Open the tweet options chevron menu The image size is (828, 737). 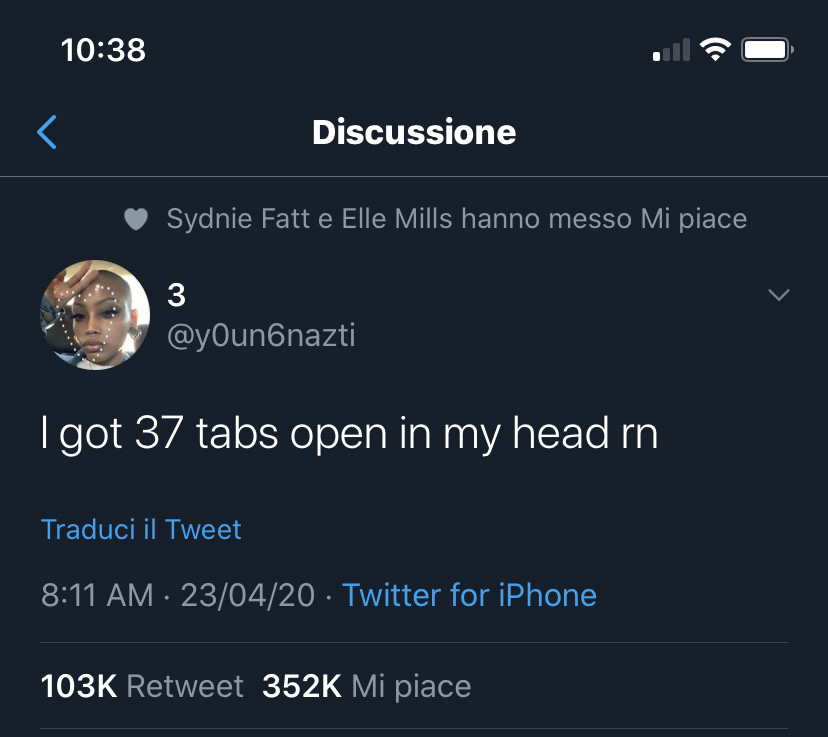[779, 294]
